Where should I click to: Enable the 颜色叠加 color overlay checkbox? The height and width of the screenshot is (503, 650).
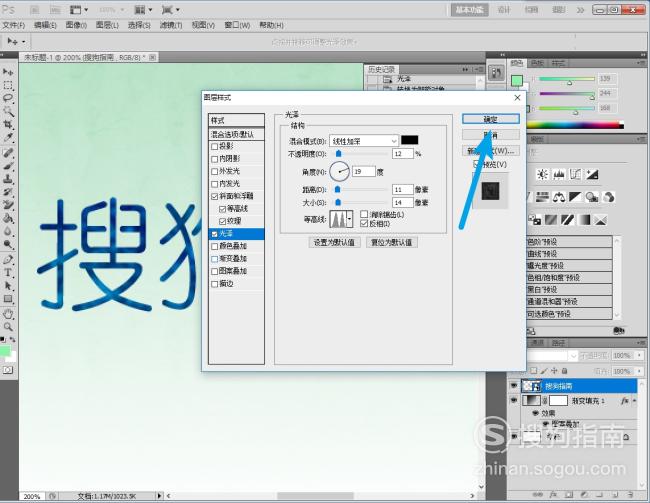[215, 246]
